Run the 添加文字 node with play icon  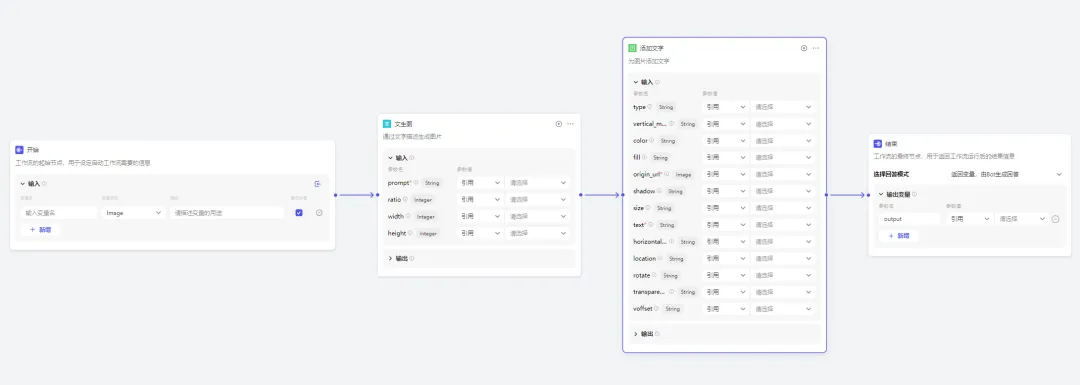coord(804,48)
